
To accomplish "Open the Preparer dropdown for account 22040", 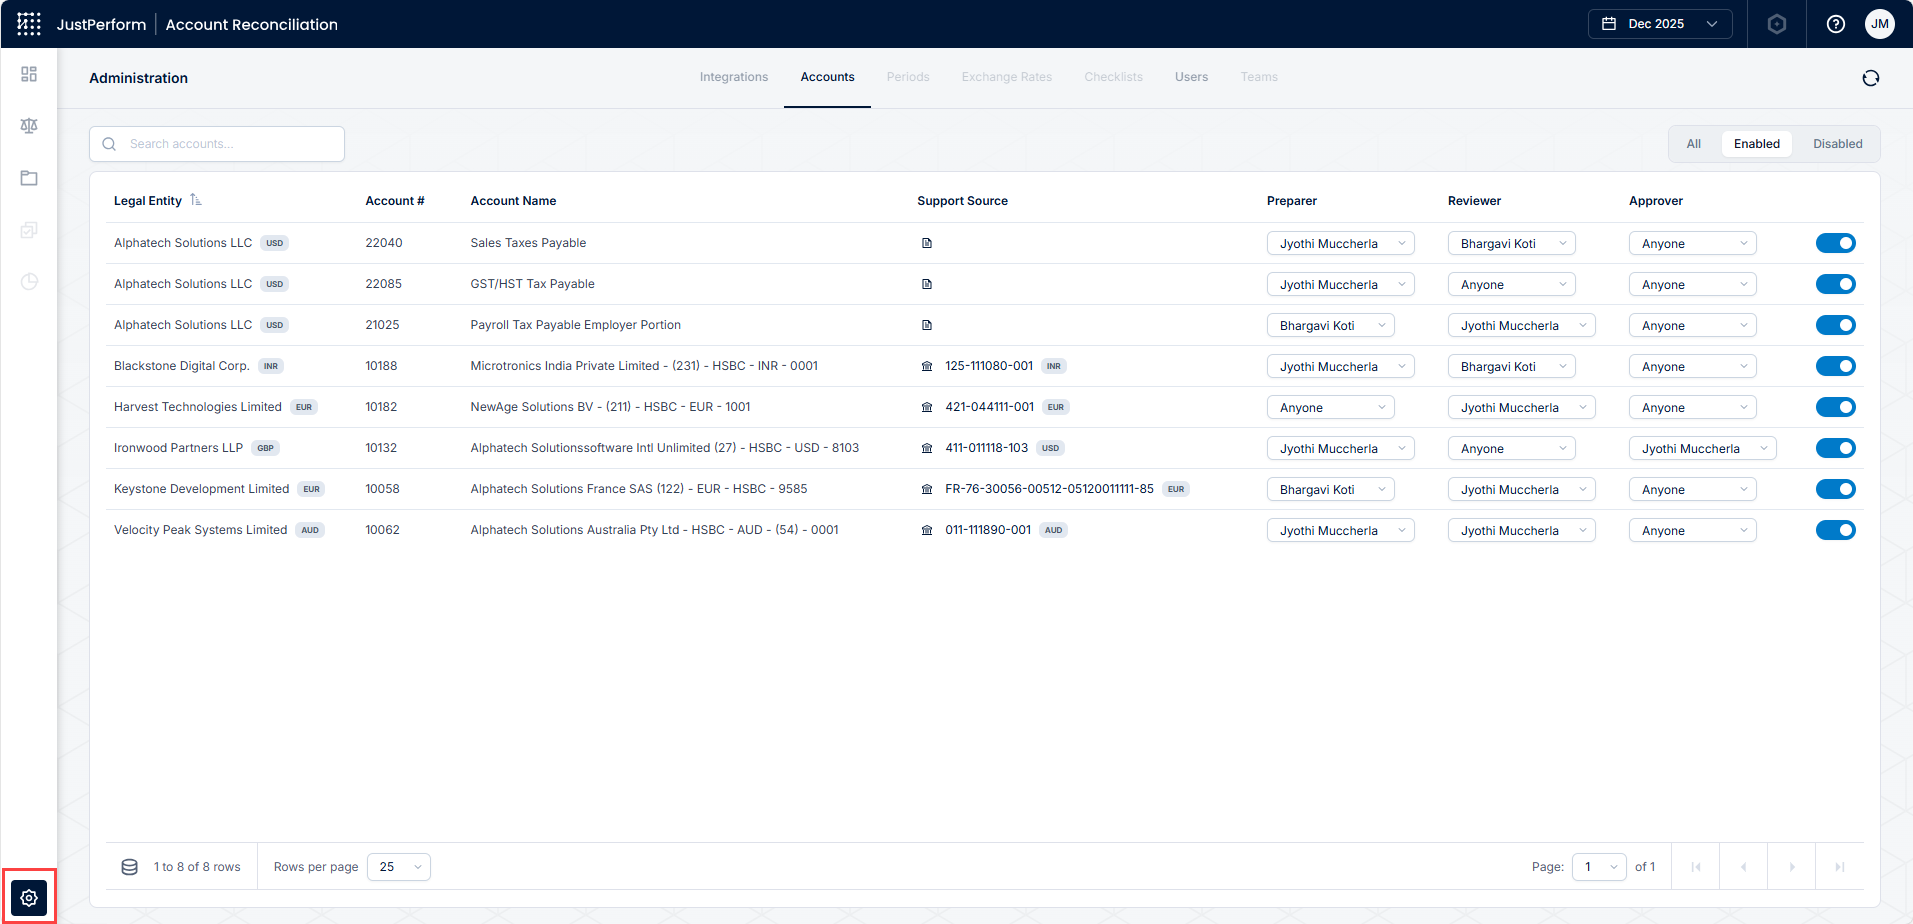I will tap(1341, 243).
